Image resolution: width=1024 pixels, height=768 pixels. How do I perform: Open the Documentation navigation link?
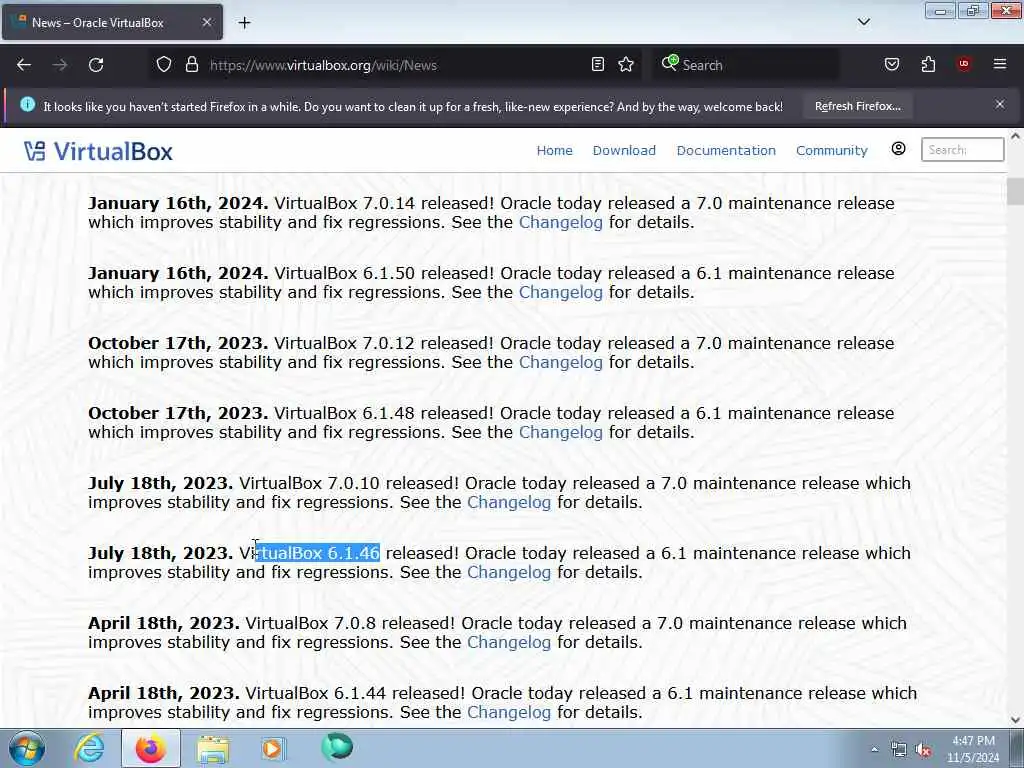726,150
